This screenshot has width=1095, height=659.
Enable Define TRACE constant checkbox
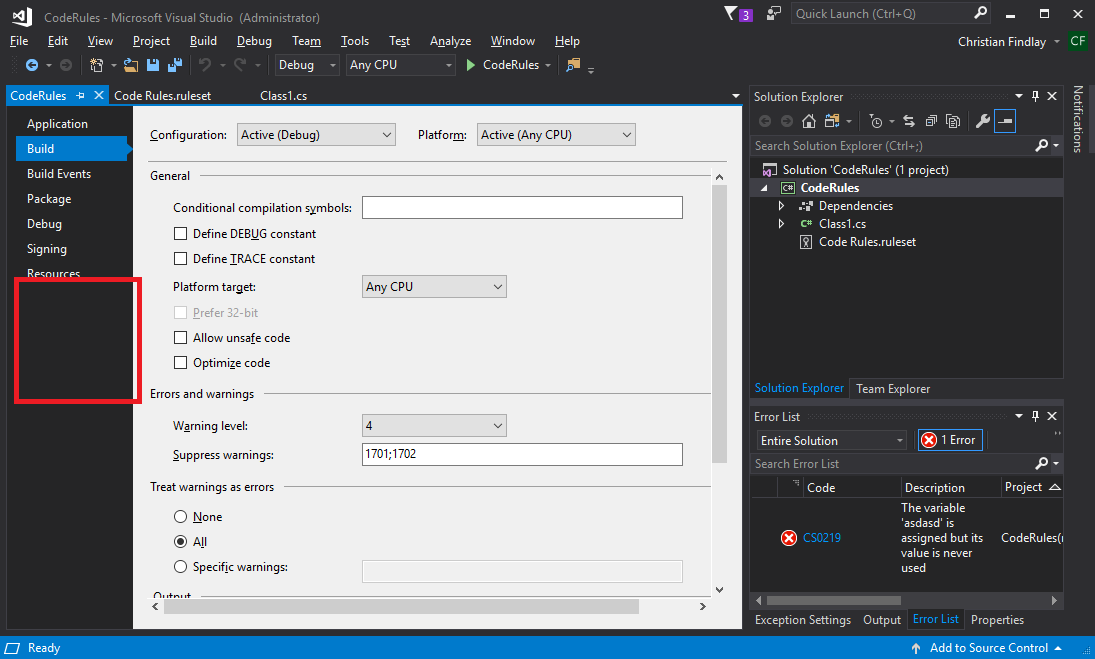coord(180,258)
